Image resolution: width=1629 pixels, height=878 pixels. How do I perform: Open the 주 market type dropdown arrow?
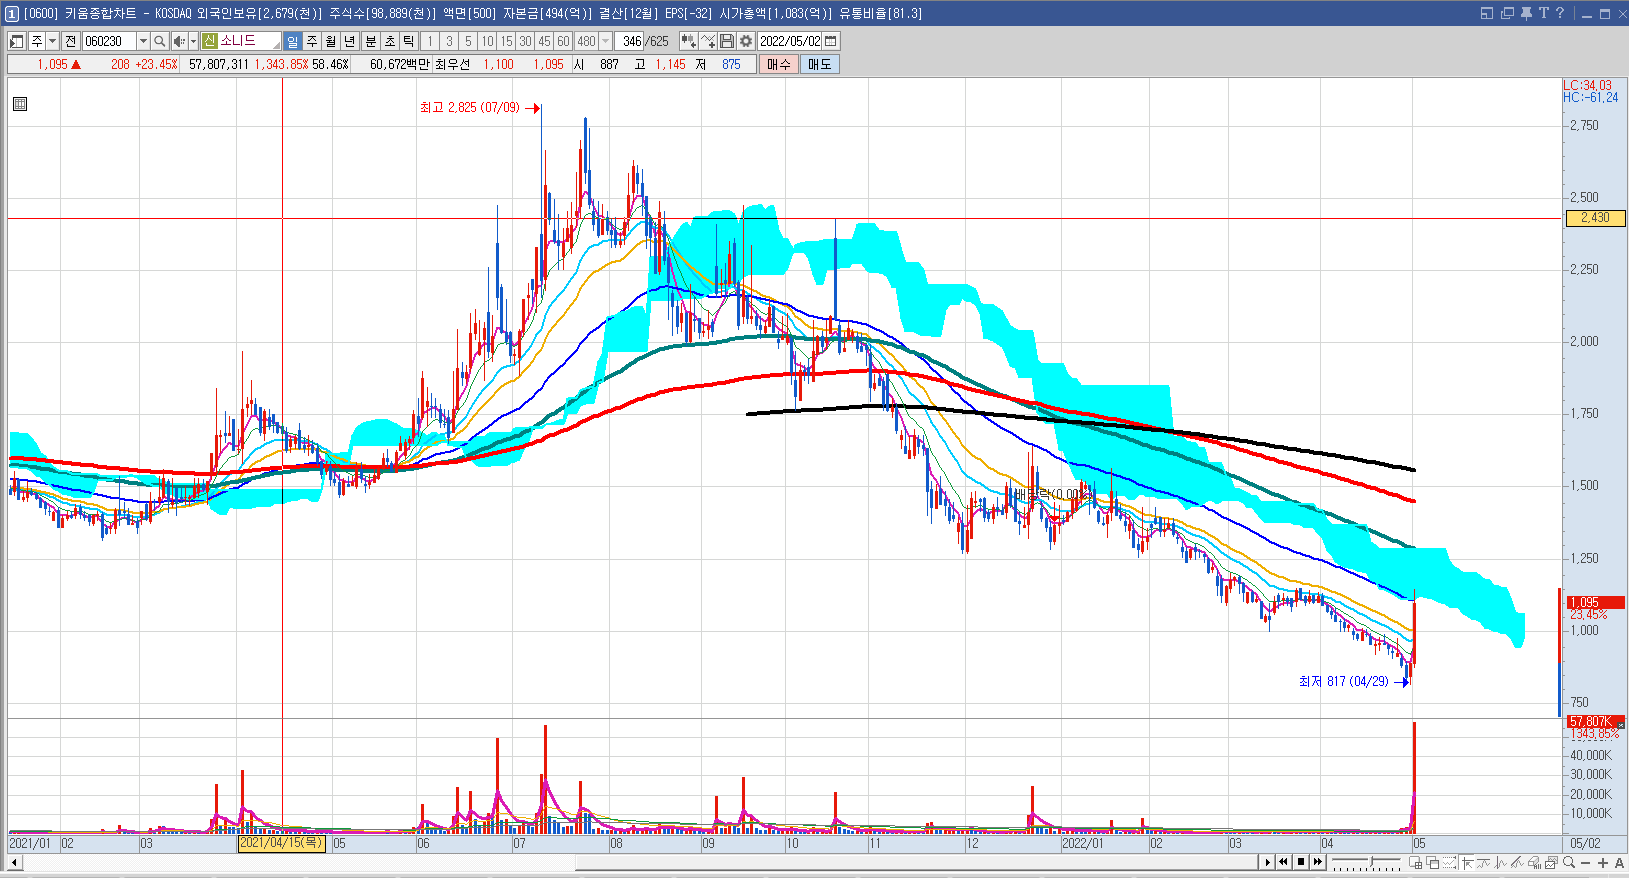[x=53, y=41]
